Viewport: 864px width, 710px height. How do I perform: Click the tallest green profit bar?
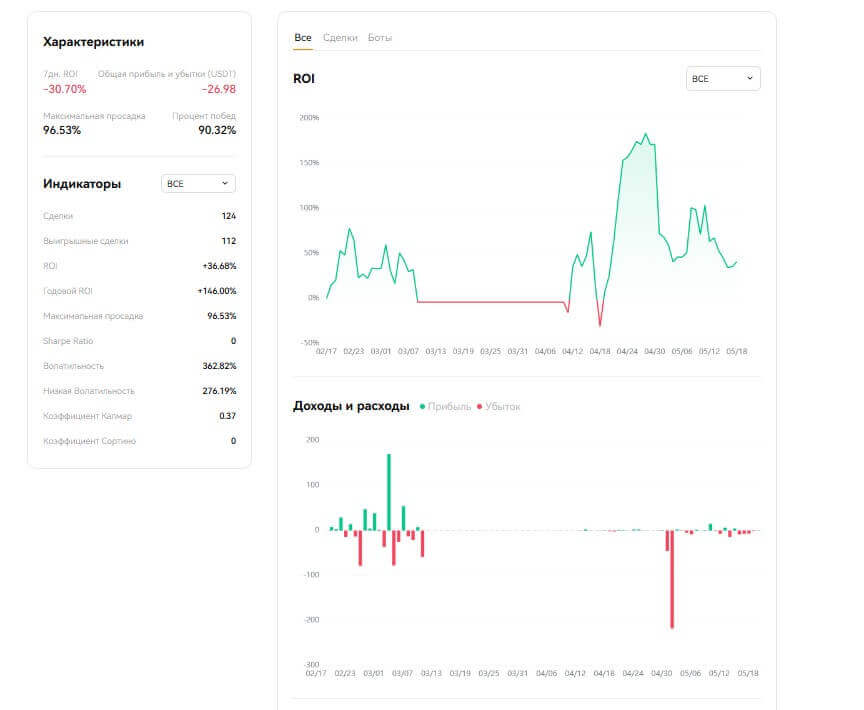pyautogui.click(x=389, y=492)
